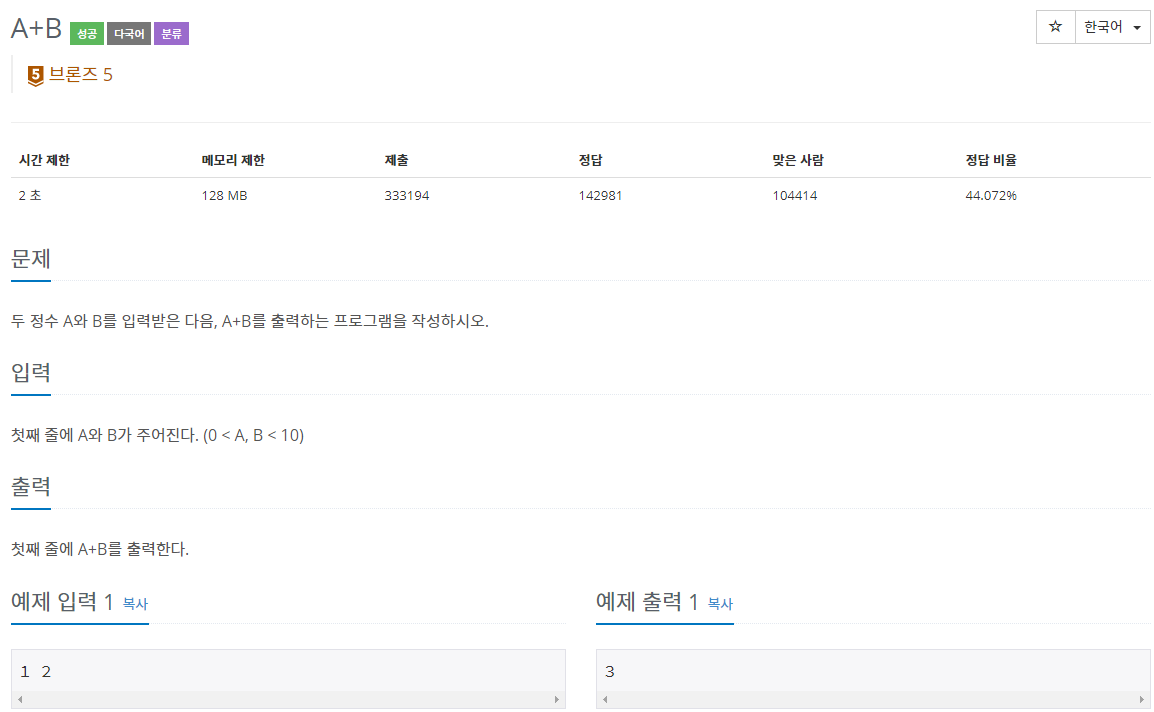Click the 출력 section heading
Screen dimensions: 1154x712
[x=31, y=487]
